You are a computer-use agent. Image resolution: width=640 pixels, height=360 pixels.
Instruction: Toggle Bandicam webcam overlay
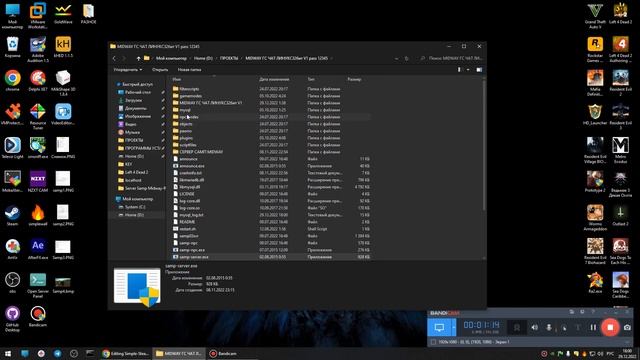tap(517, 327)
